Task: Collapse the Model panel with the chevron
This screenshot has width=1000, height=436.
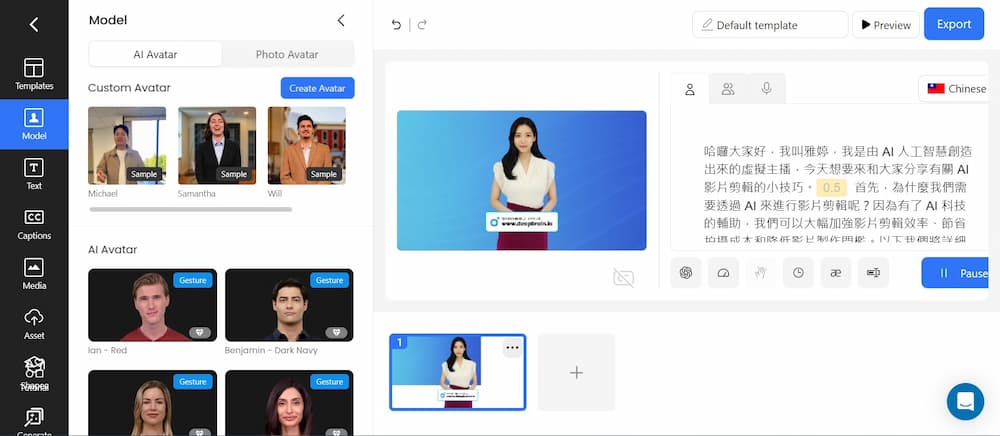Action: pos(341,20)
